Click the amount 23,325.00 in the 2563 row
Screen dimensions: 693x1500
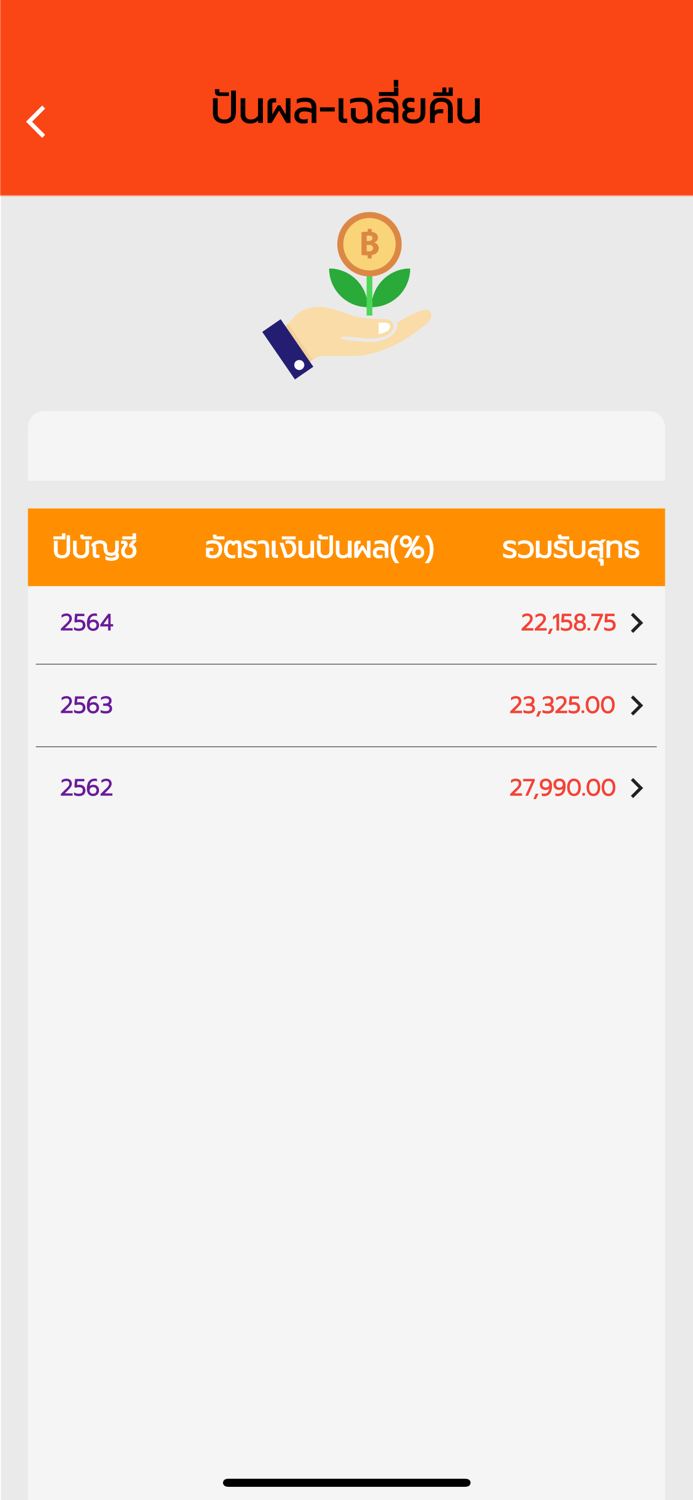coord(562,705)
